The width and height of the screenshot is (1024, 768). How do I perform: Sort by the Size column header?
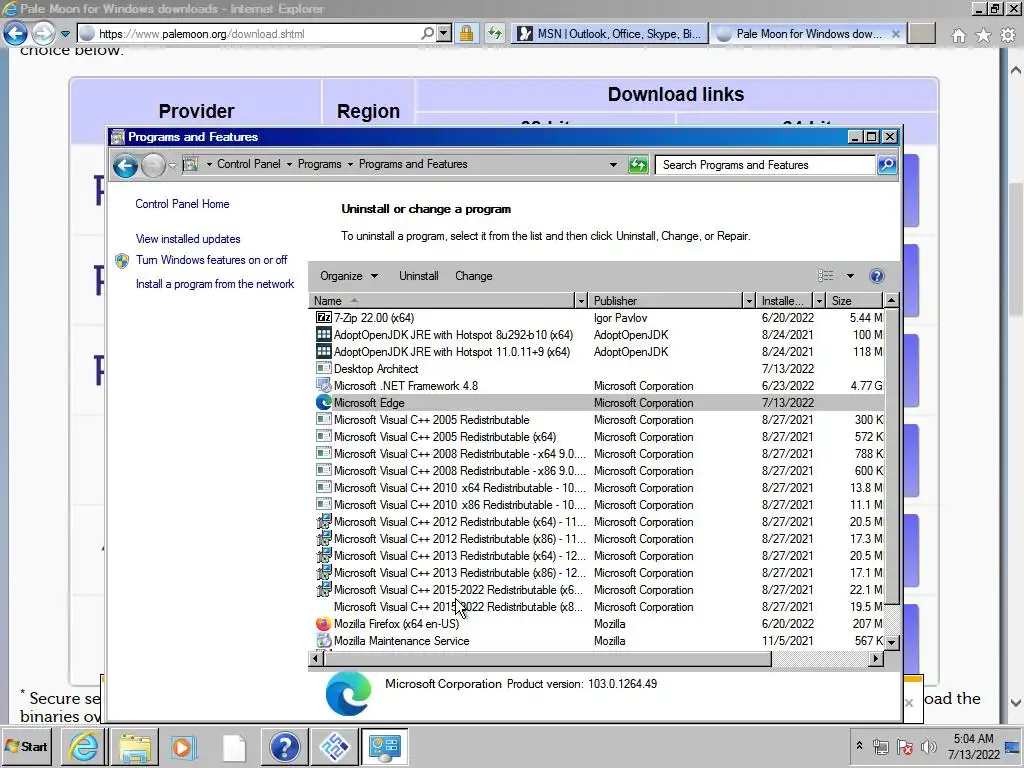pos(854,301)
